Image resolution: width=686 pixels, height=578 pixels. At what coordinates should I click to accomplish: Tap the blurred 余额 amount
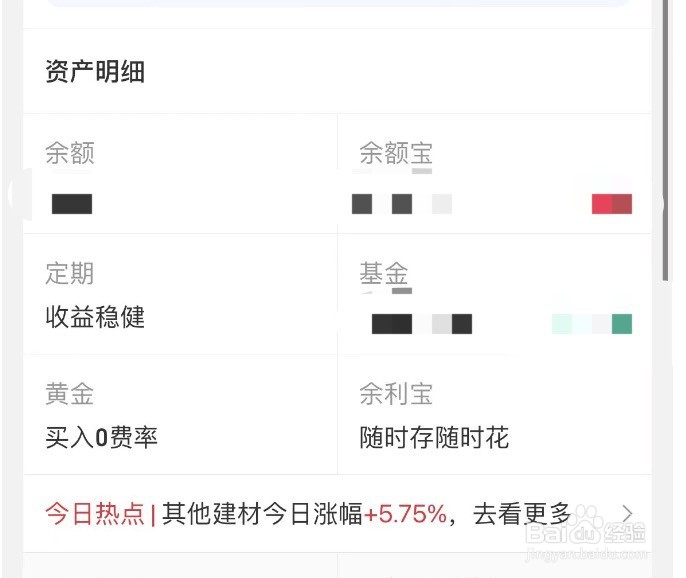point(72,204)
